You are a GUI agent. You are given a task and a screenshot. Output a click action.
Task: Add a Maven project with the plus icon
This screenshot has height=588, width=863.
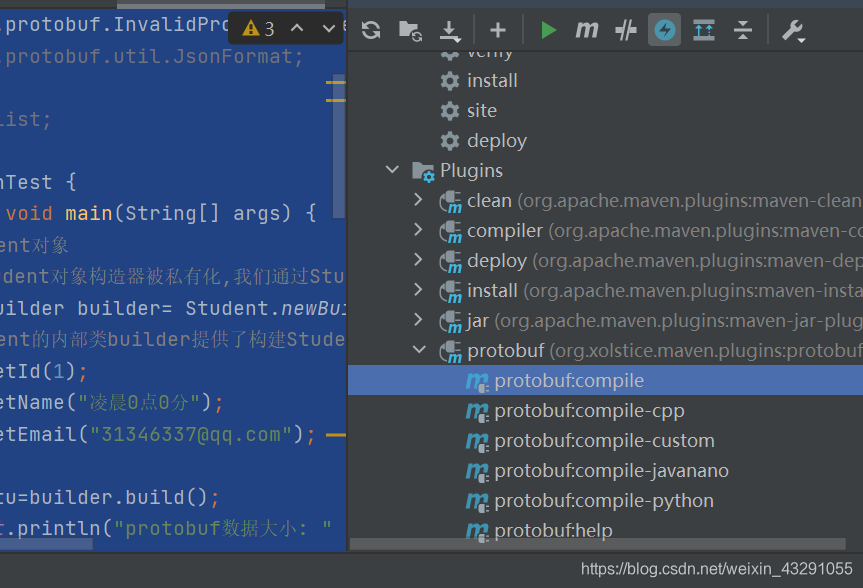point(497,30)
